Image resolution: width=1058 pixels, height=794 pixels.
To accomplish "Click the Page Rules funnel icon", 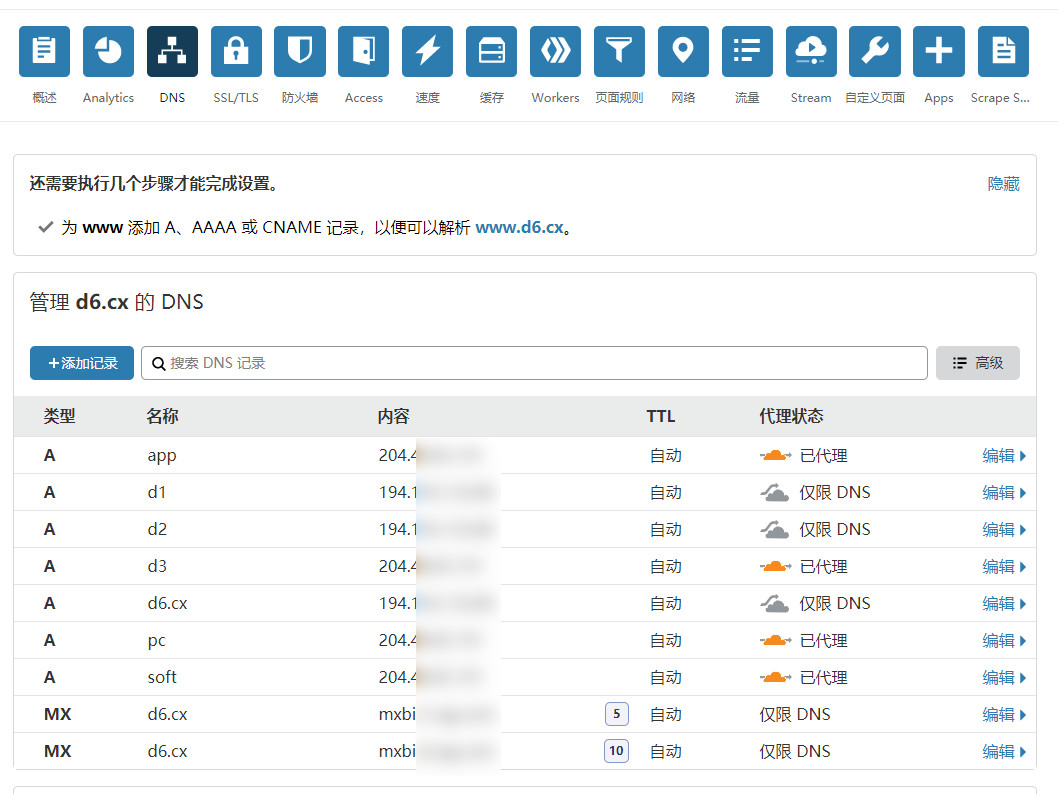I will tap(619, 52).
